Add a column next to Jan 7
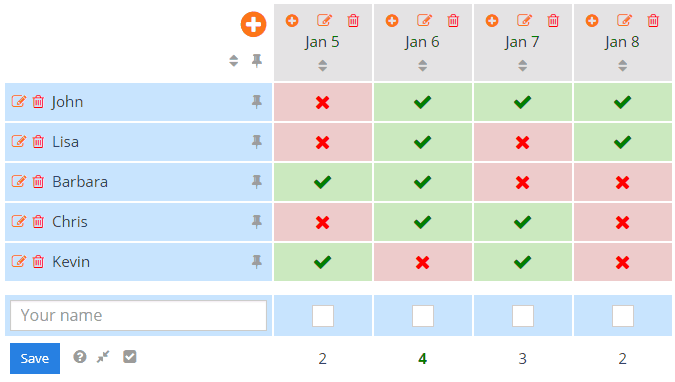The height and width of the screenshot is (382, 675). [492, 20]
